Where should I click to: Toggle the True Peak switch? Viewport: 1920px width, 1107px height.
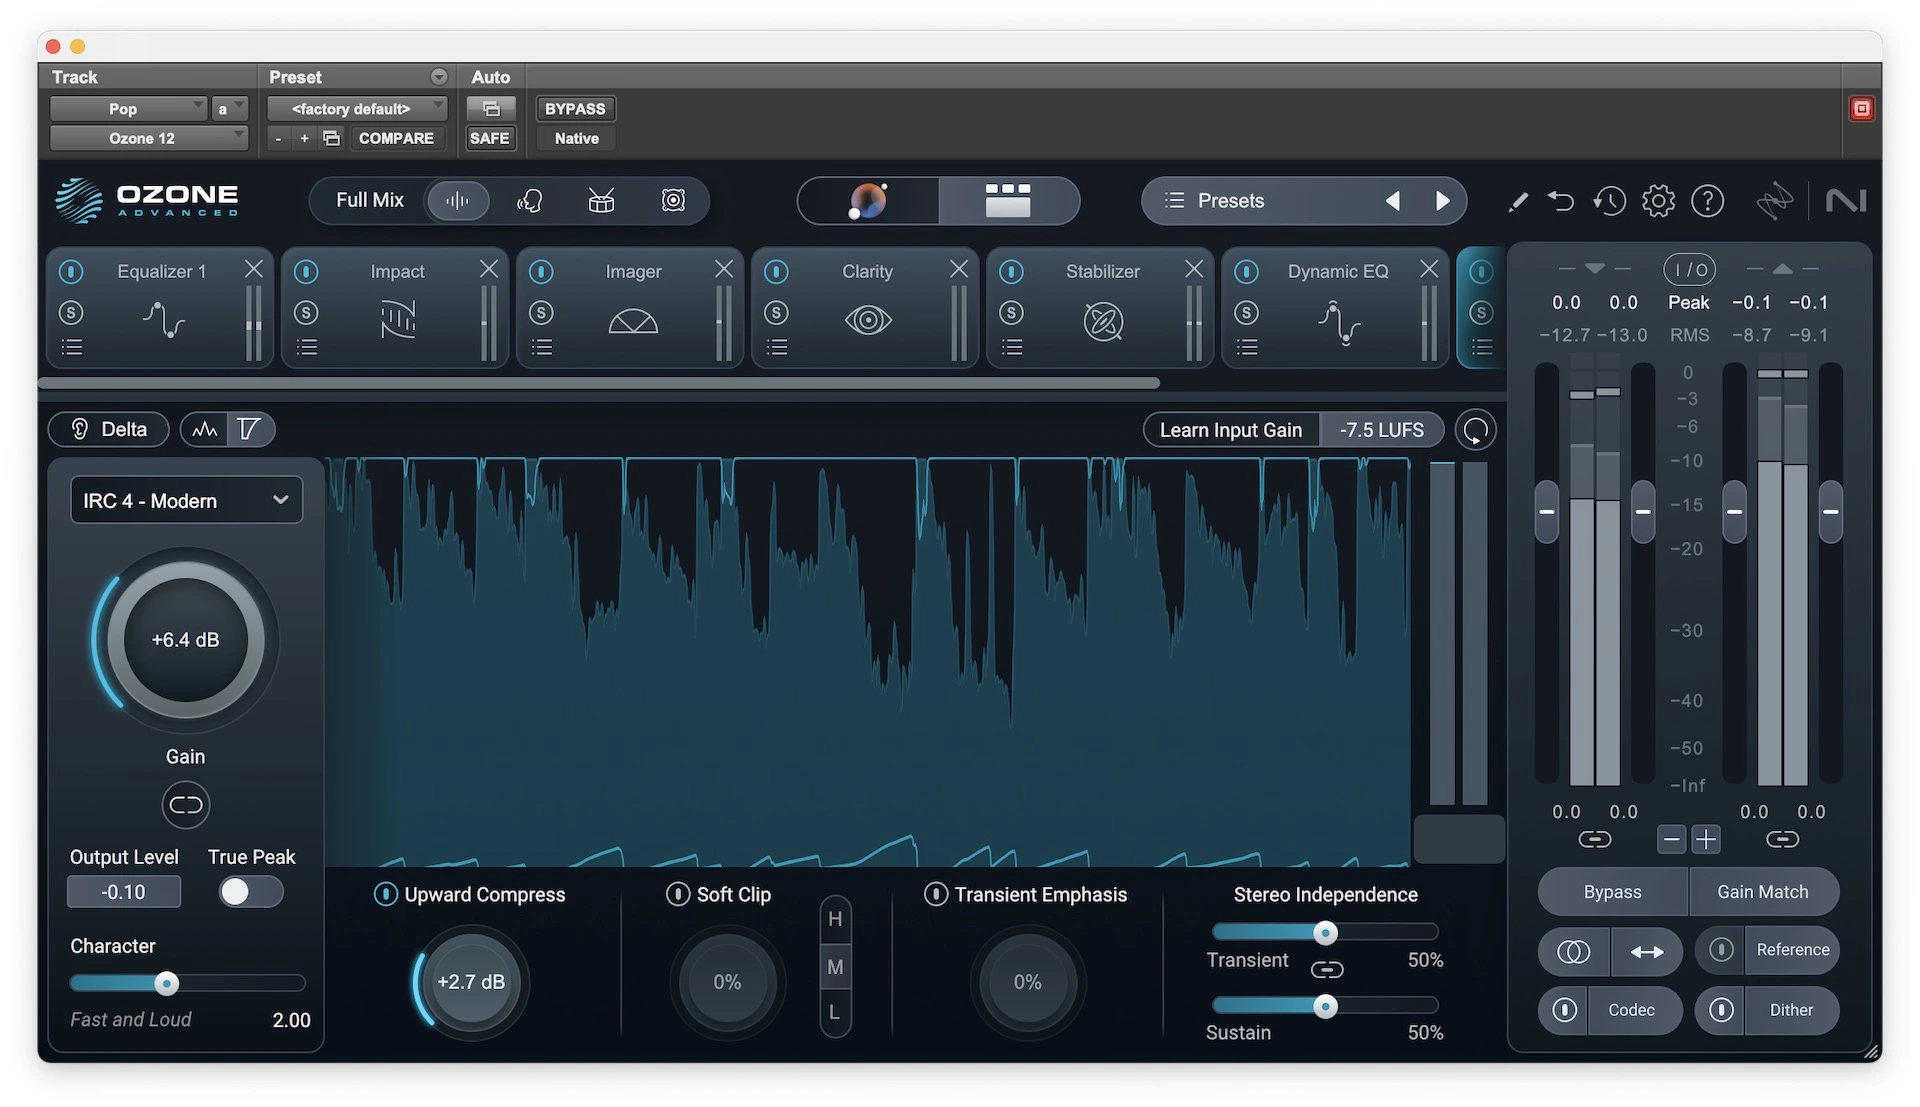pyautogui.click(x=250, y=892)
